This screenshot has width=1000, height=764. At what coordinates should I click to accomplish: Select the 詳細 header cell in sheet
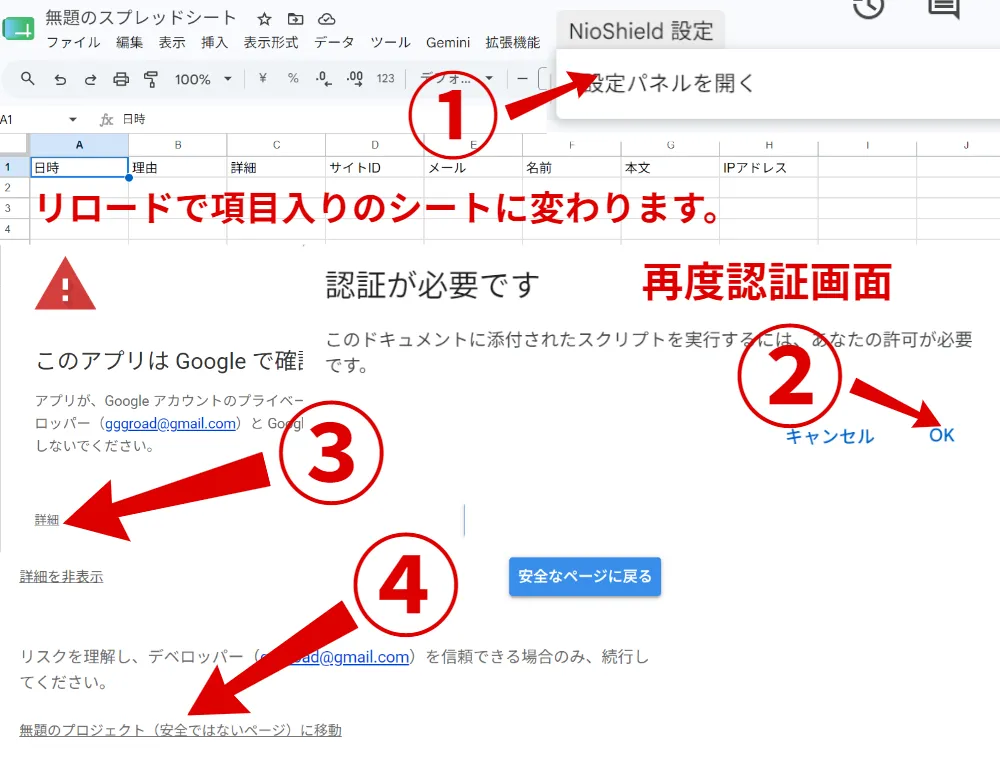coord(276,167)
